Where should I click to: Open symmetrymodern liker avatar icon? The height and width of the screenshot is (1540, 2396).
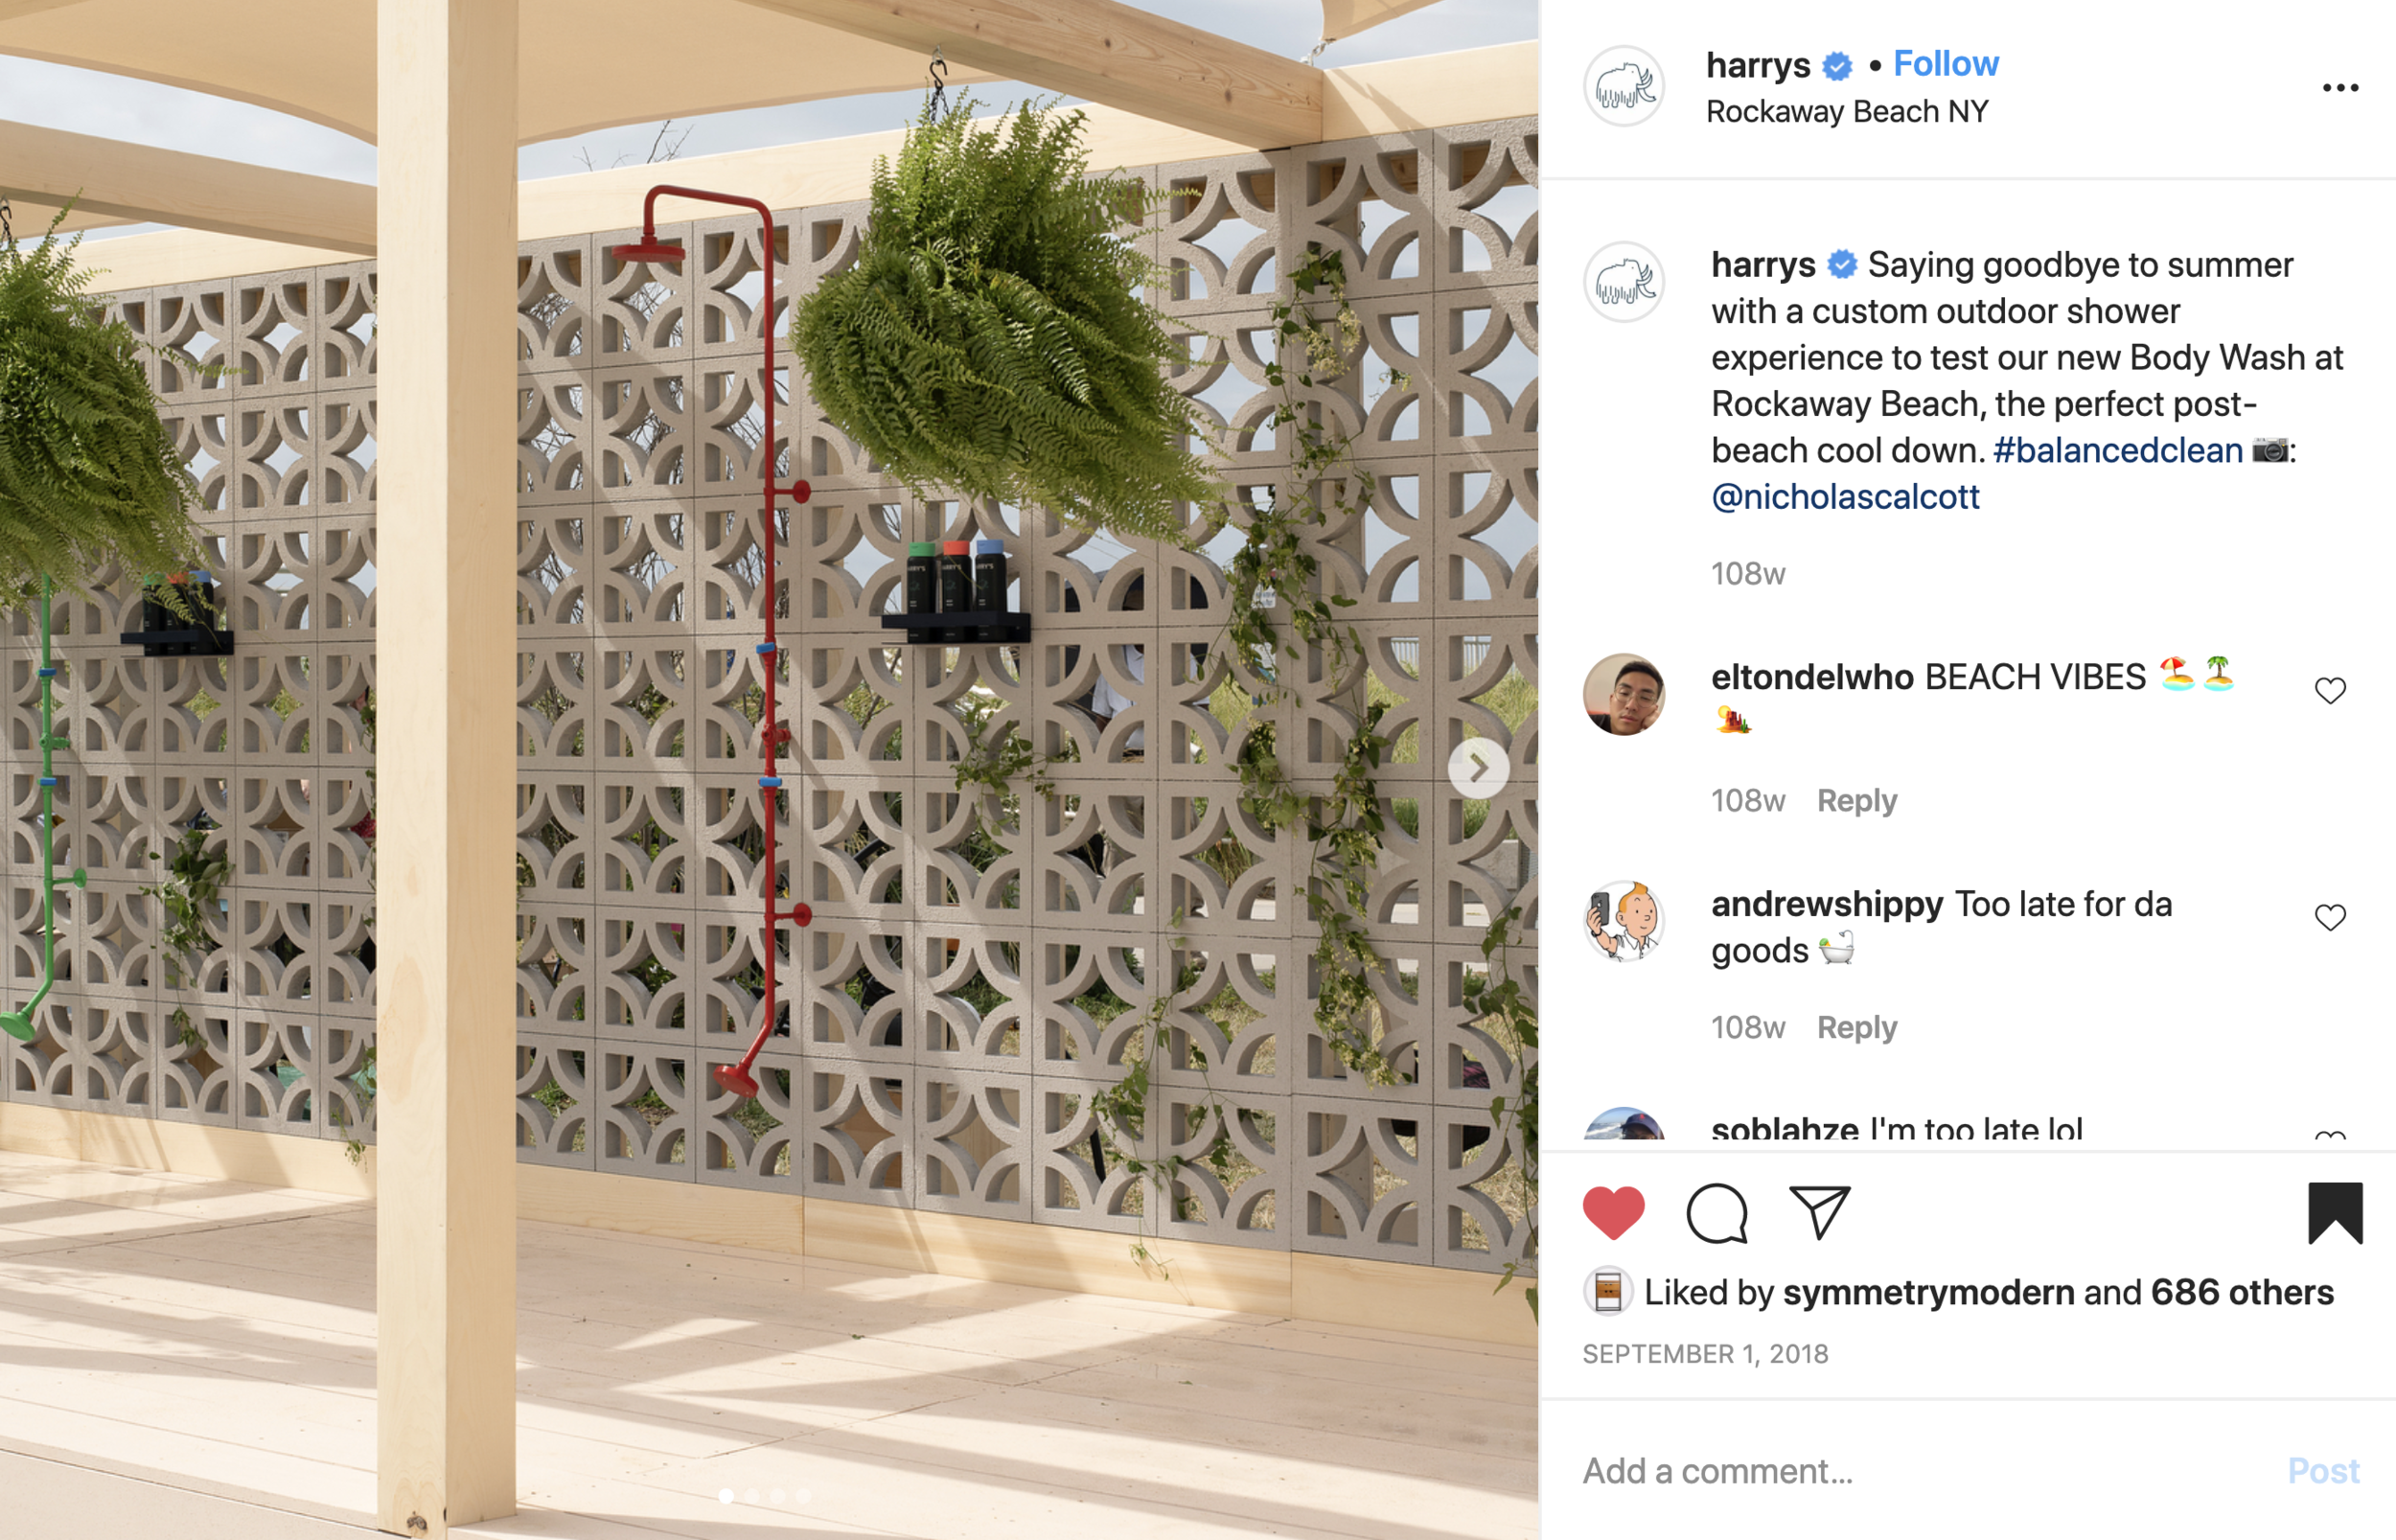coord(1607,1292)
